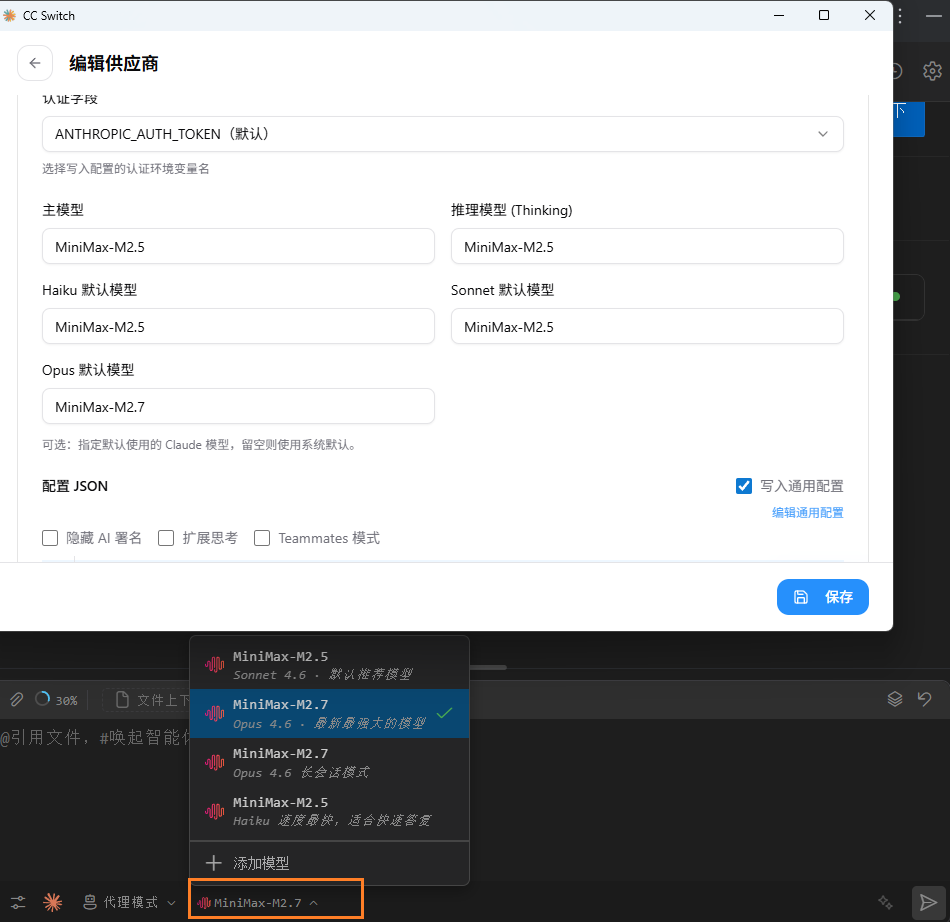Uncheck the 写入通用配置 checkbox
950x922 pixels.
(744, 486)
